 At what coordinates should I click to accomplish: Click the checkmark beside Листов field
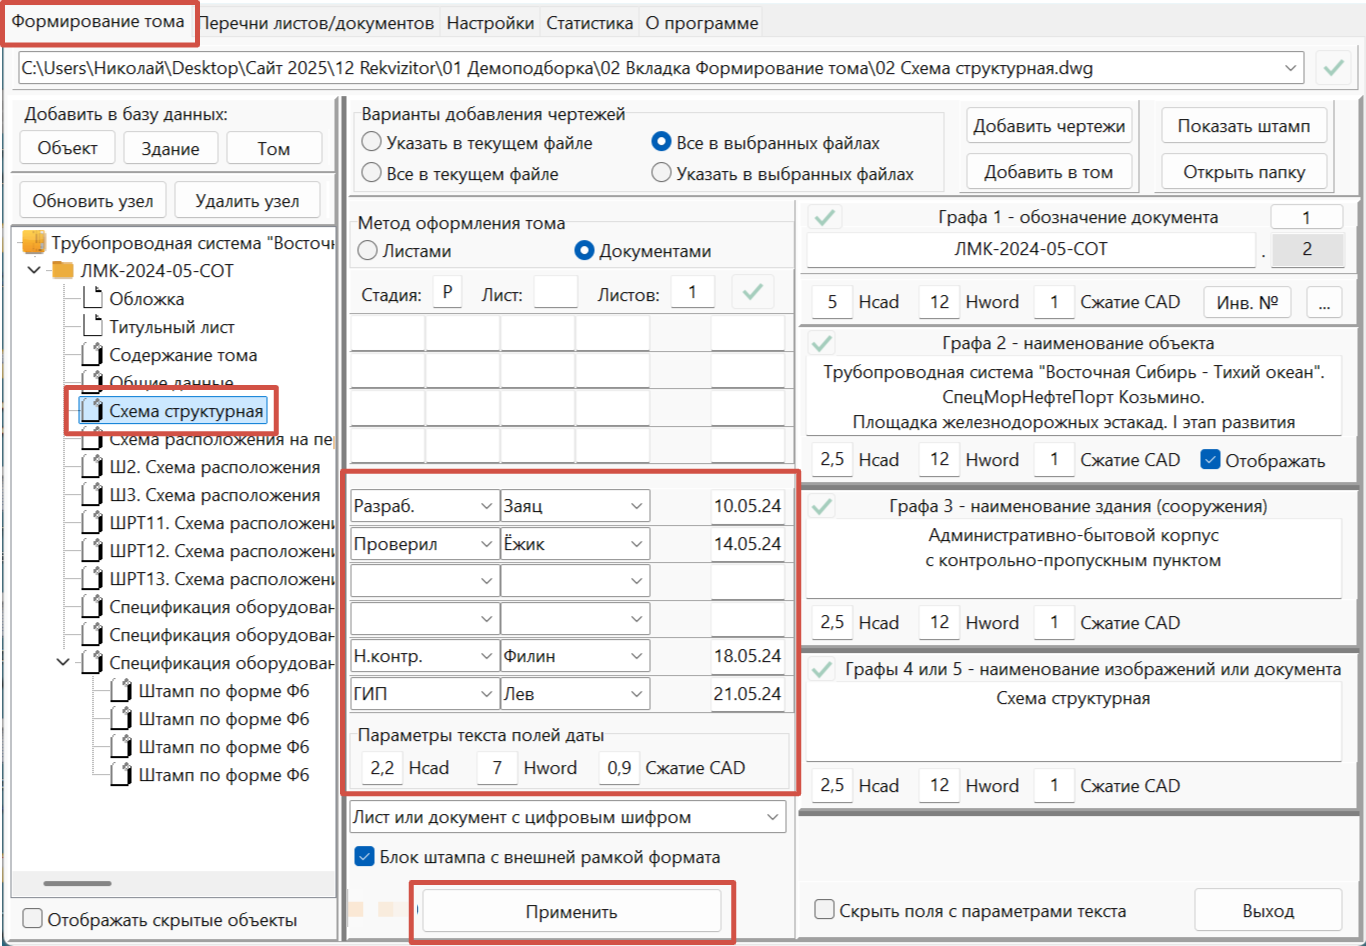(753, 293)
